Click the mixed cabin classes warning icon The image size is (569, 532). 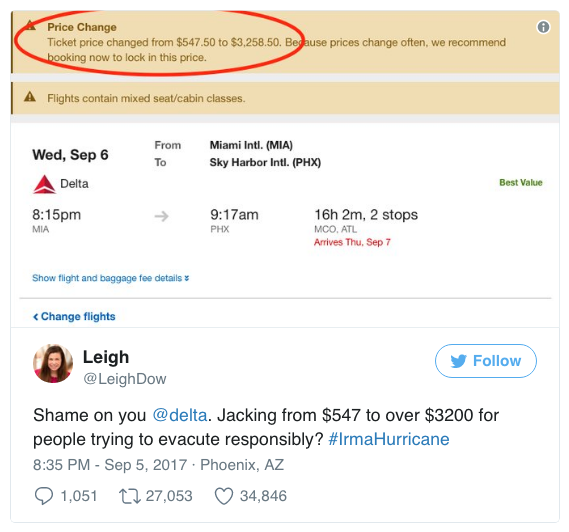click(x=30, y=97)
